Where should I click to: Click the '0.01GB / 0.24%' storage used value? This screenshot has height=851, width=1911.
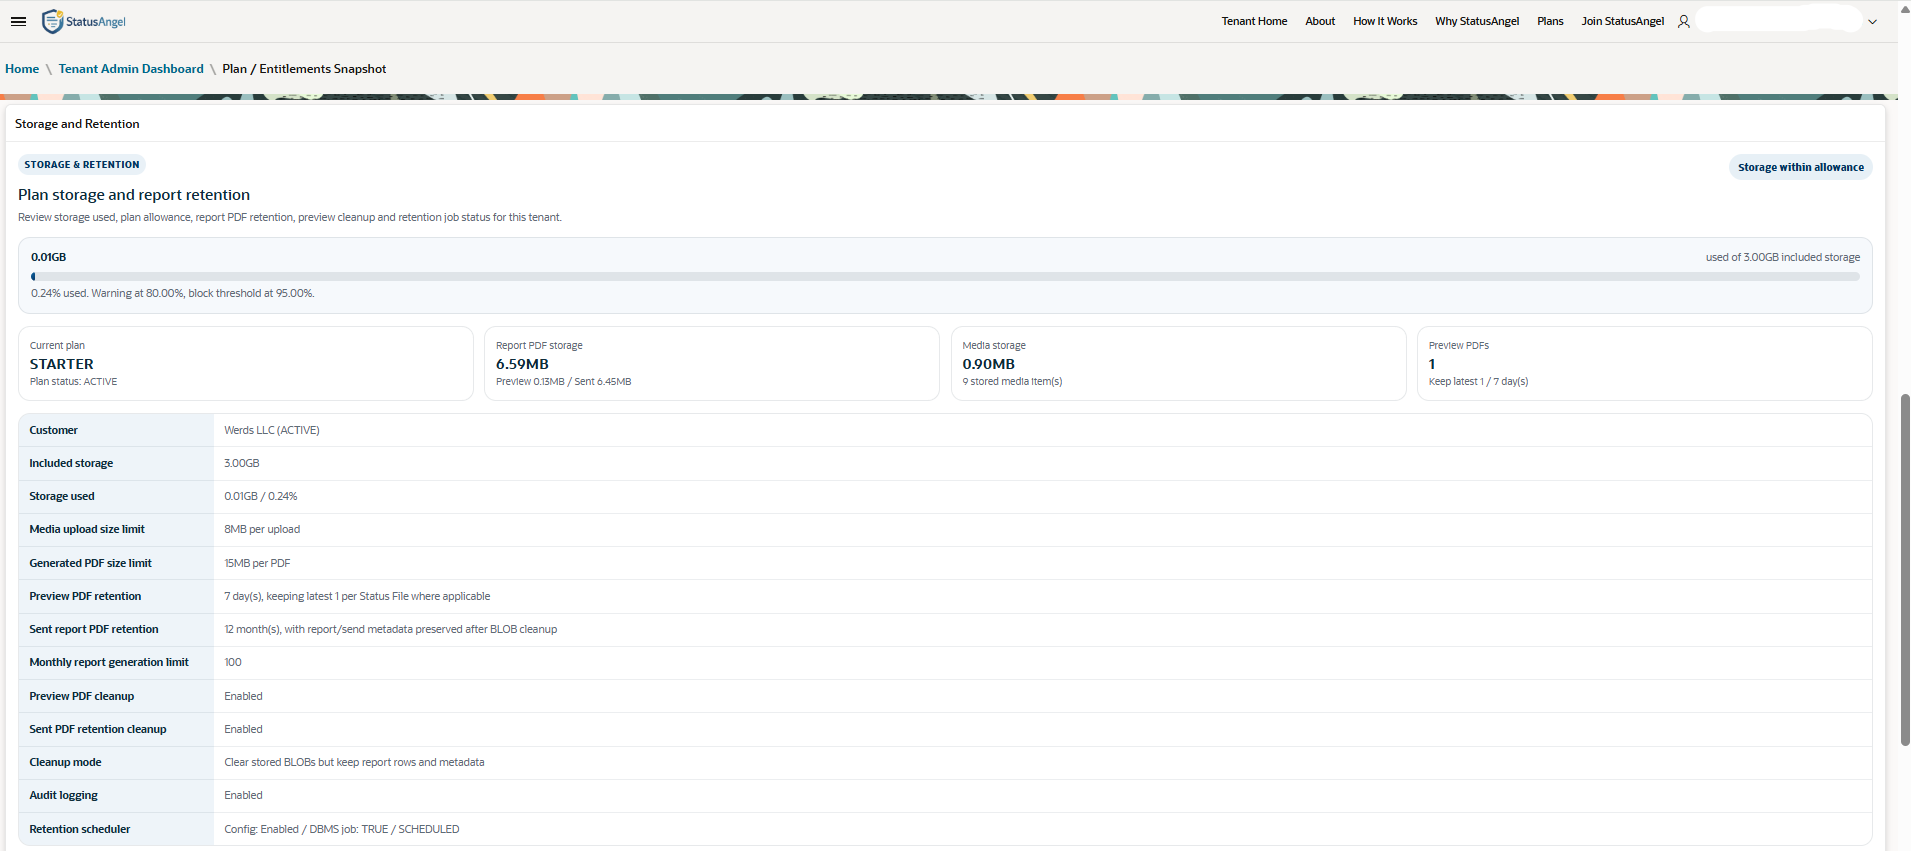tap(261, 496)
